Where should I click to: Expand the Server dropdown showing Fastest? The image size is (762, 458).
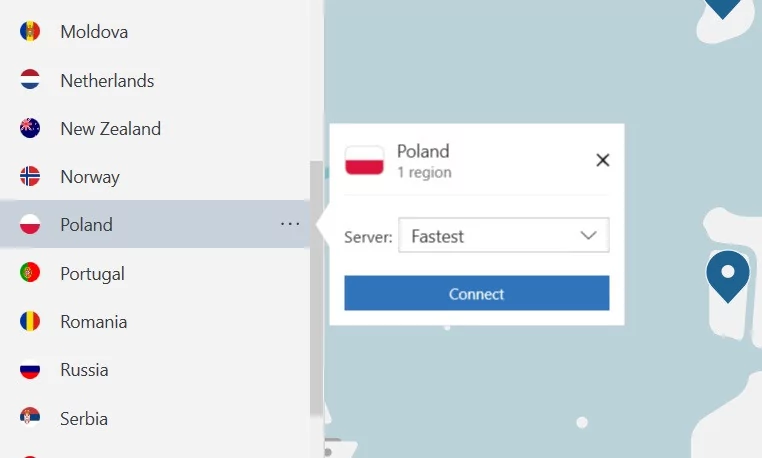point(503,235)
